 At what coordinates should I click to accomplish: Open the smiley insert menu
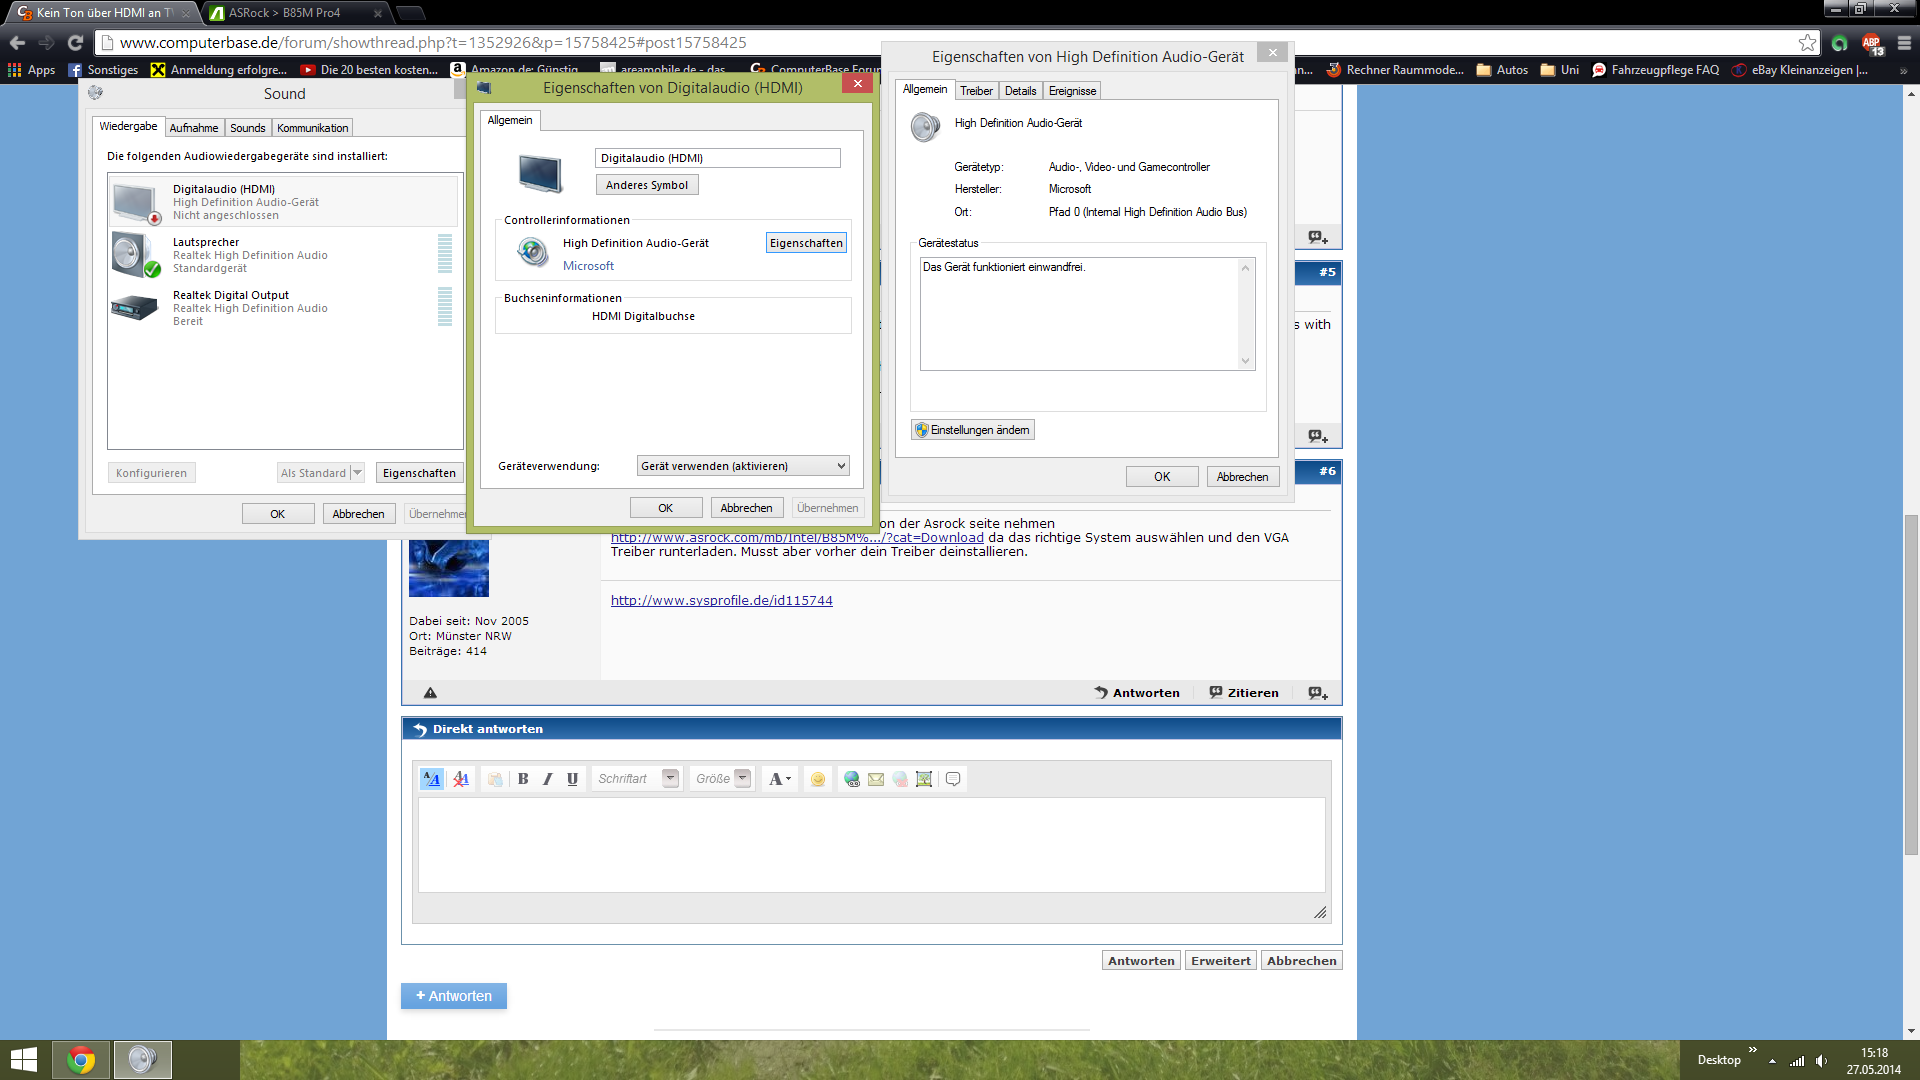click(818, 779)
